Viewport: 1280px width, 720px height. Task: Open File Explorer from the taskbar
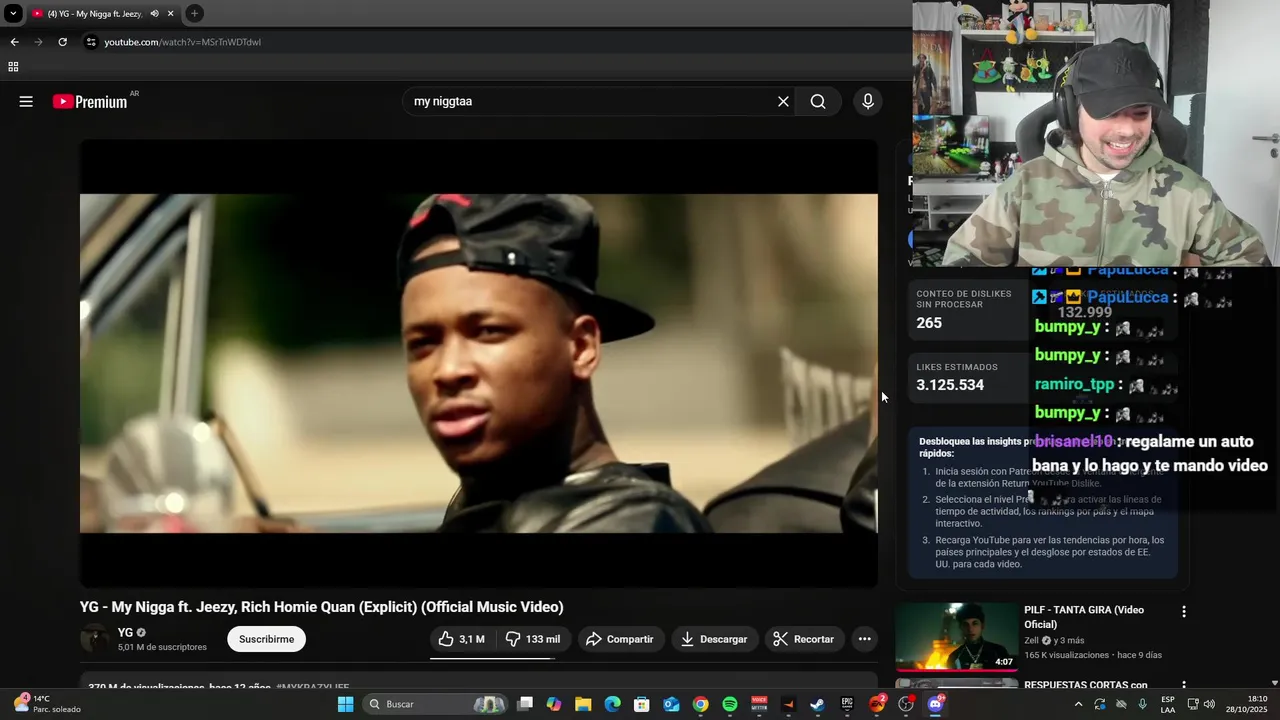[x=583, y=704]
